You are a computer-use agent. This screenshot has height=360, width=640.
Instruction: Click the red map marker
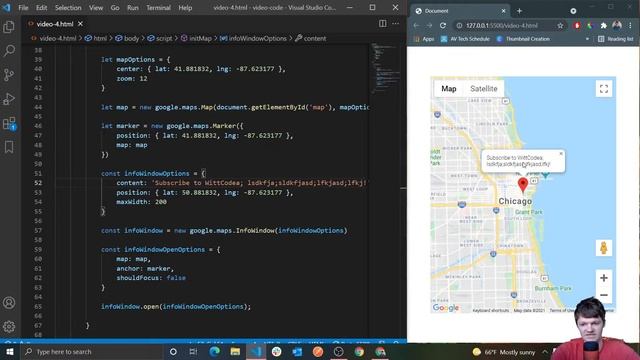[522, 185]
